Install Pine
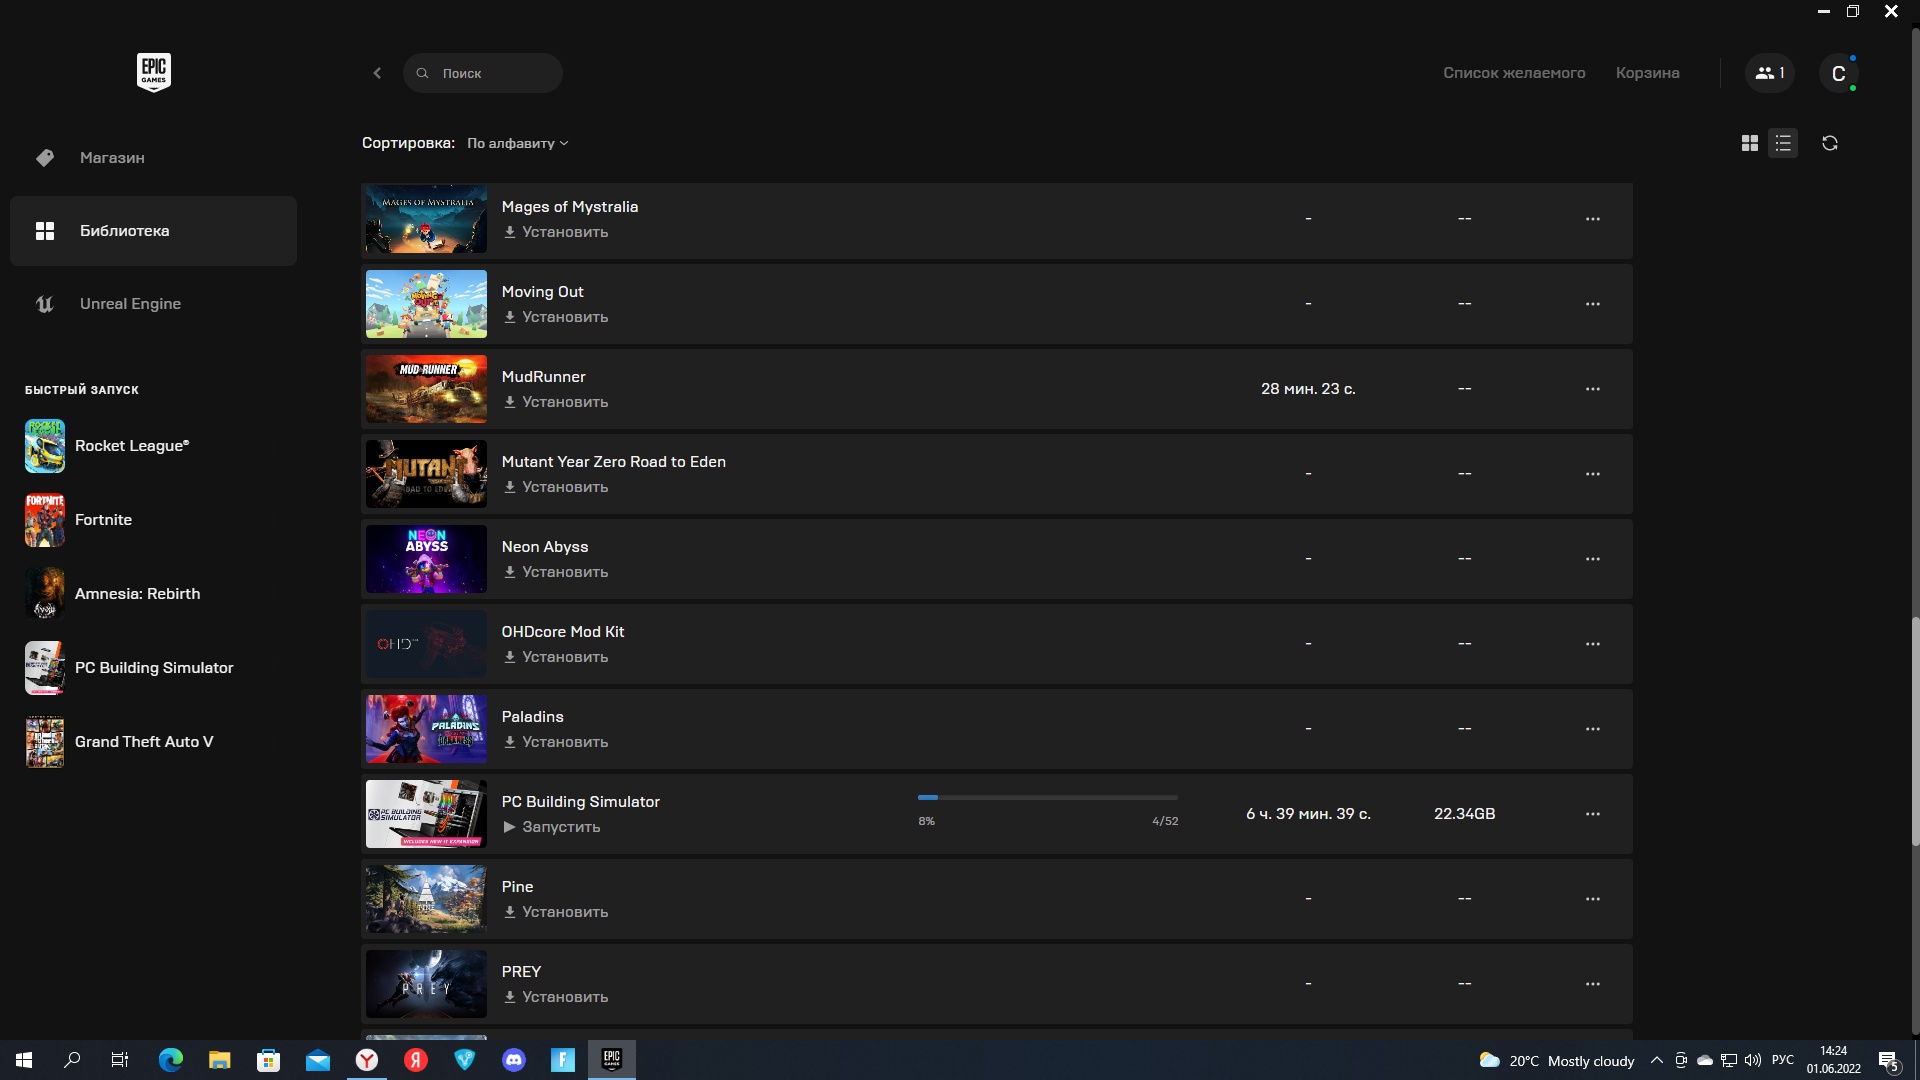The image size is (1920, 1080). pyautogui.click(x=556, y=912)
